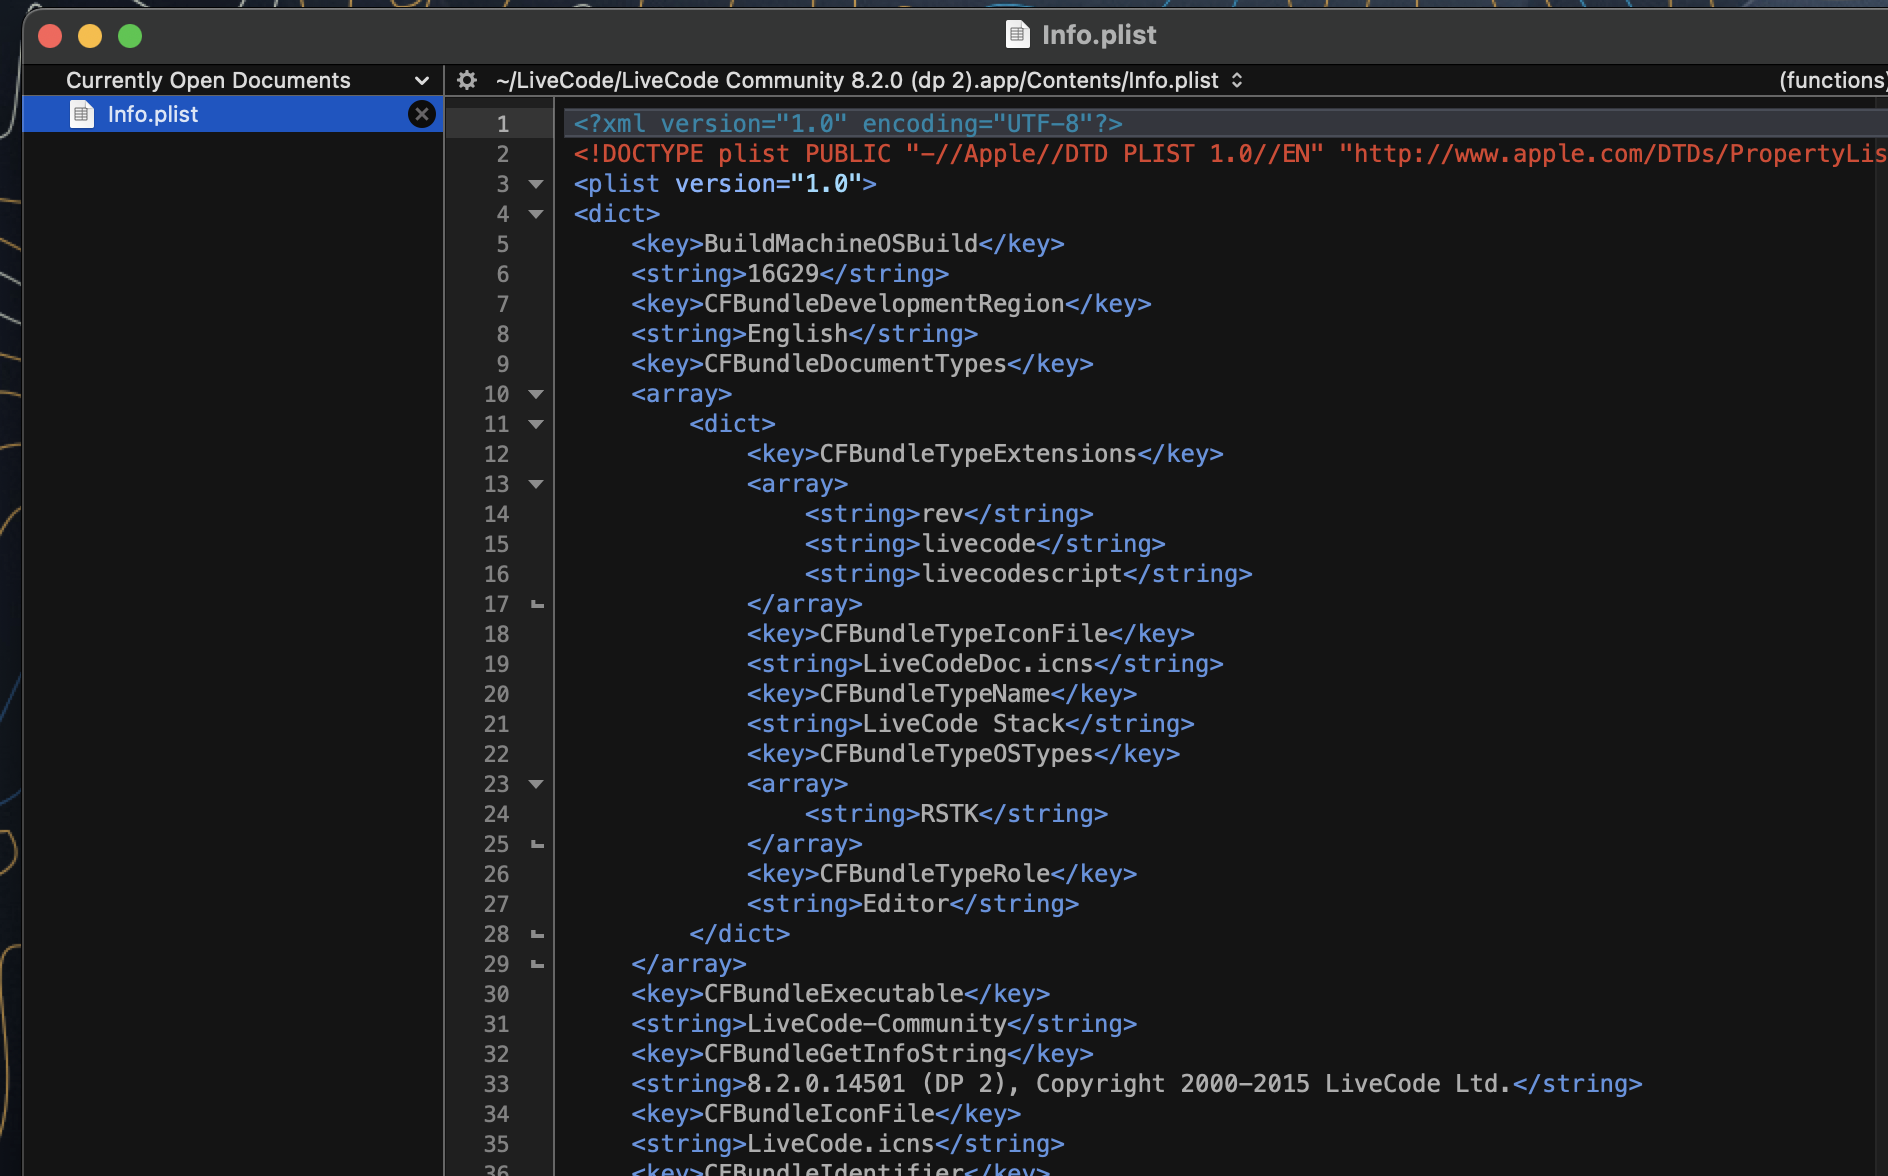Viewport: 1888px width, 1176px height.
Task: Click the fold end marker at line 29
Action: (537, 964)
